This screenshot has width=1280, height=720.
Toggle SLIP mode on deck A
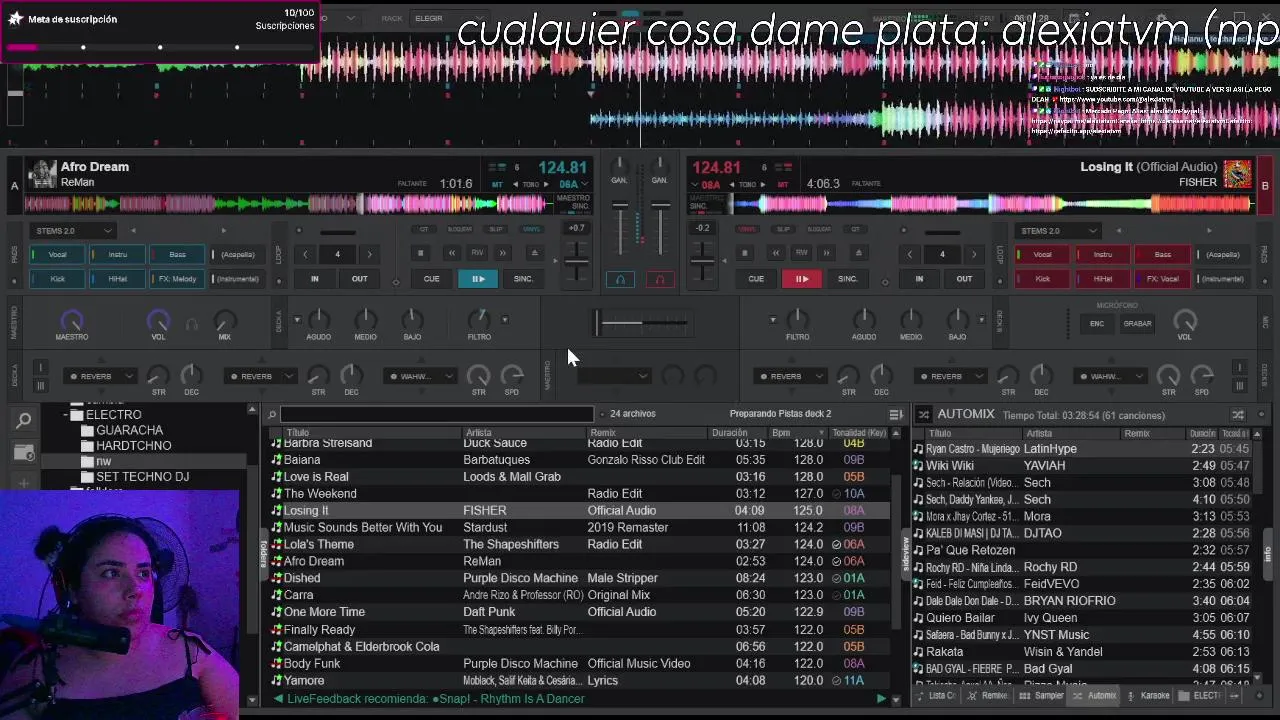(x=495, y=230)
